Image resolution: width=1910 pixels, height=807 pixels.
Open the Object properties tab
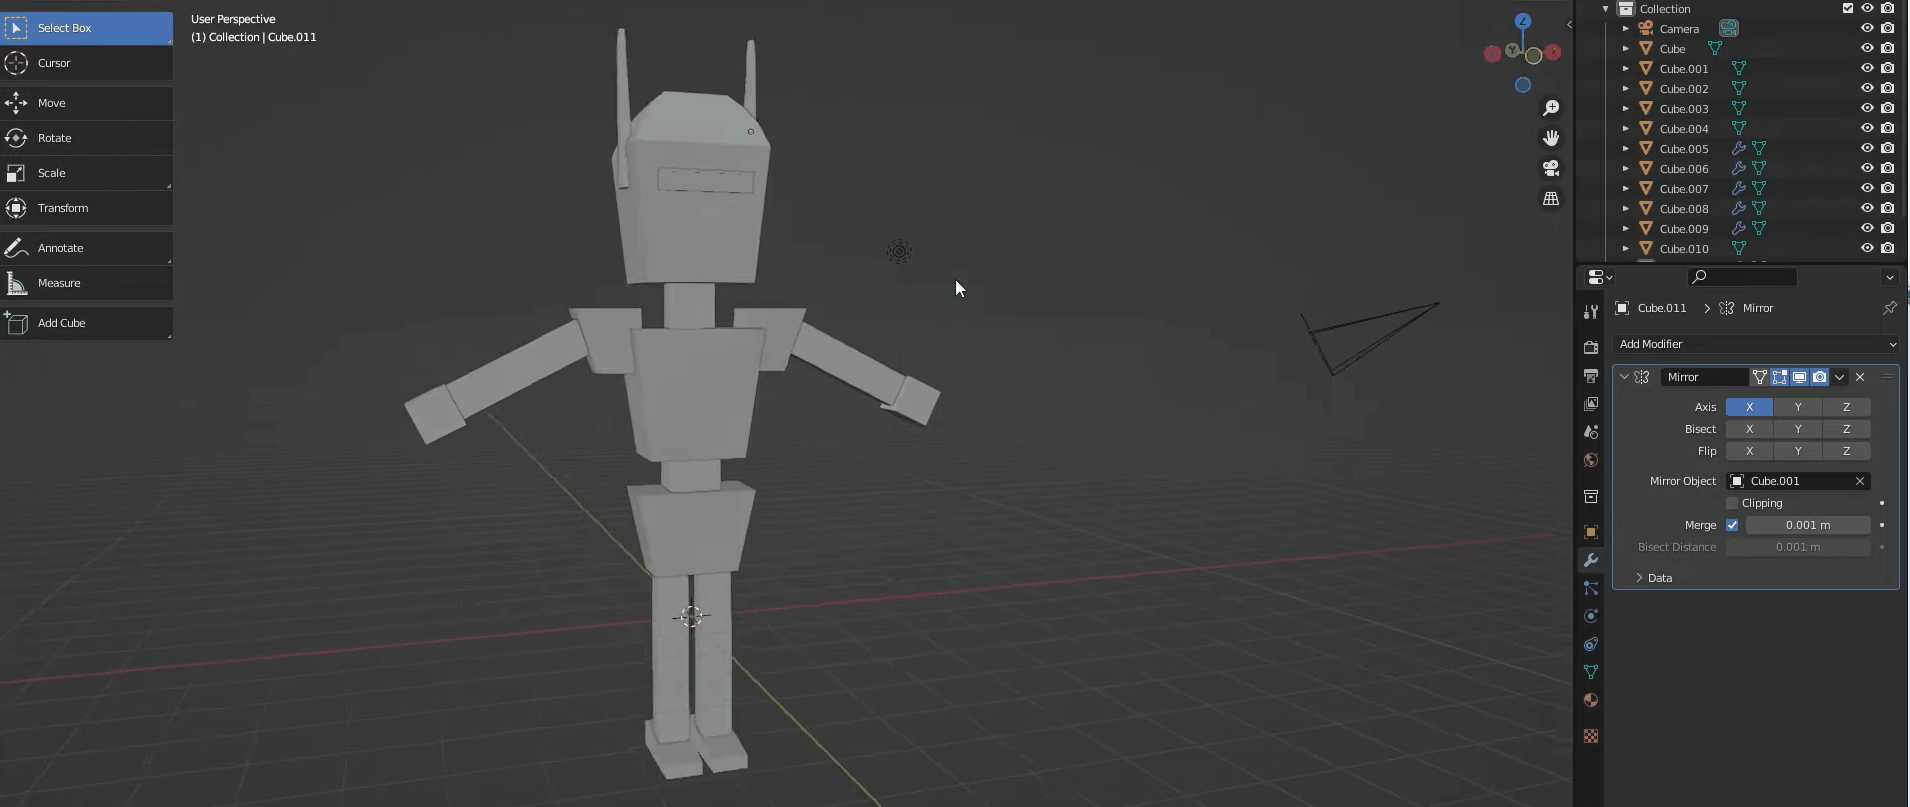click(x=1591, y=532)
